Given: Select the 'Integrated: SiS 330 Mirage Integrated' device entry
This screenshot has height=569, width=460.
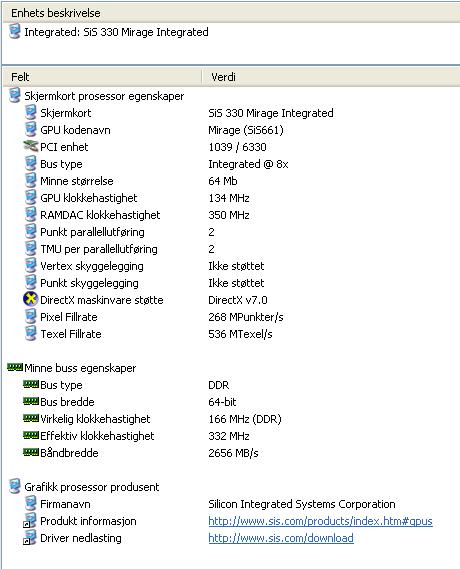Looking at the screenshot, I should click(x=116, y=32).
